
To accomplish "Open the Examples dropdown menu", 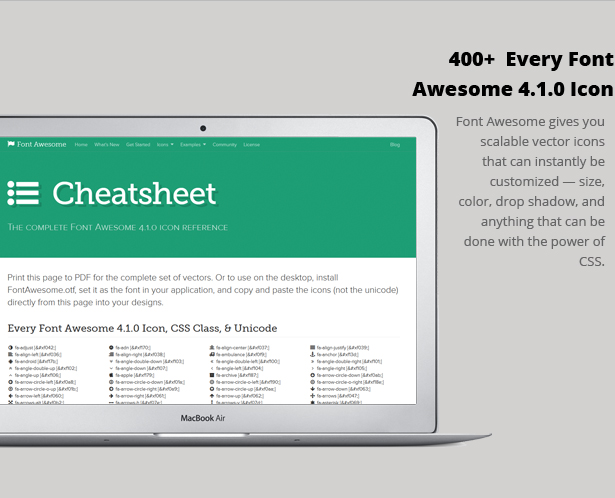I will (192, 144).
